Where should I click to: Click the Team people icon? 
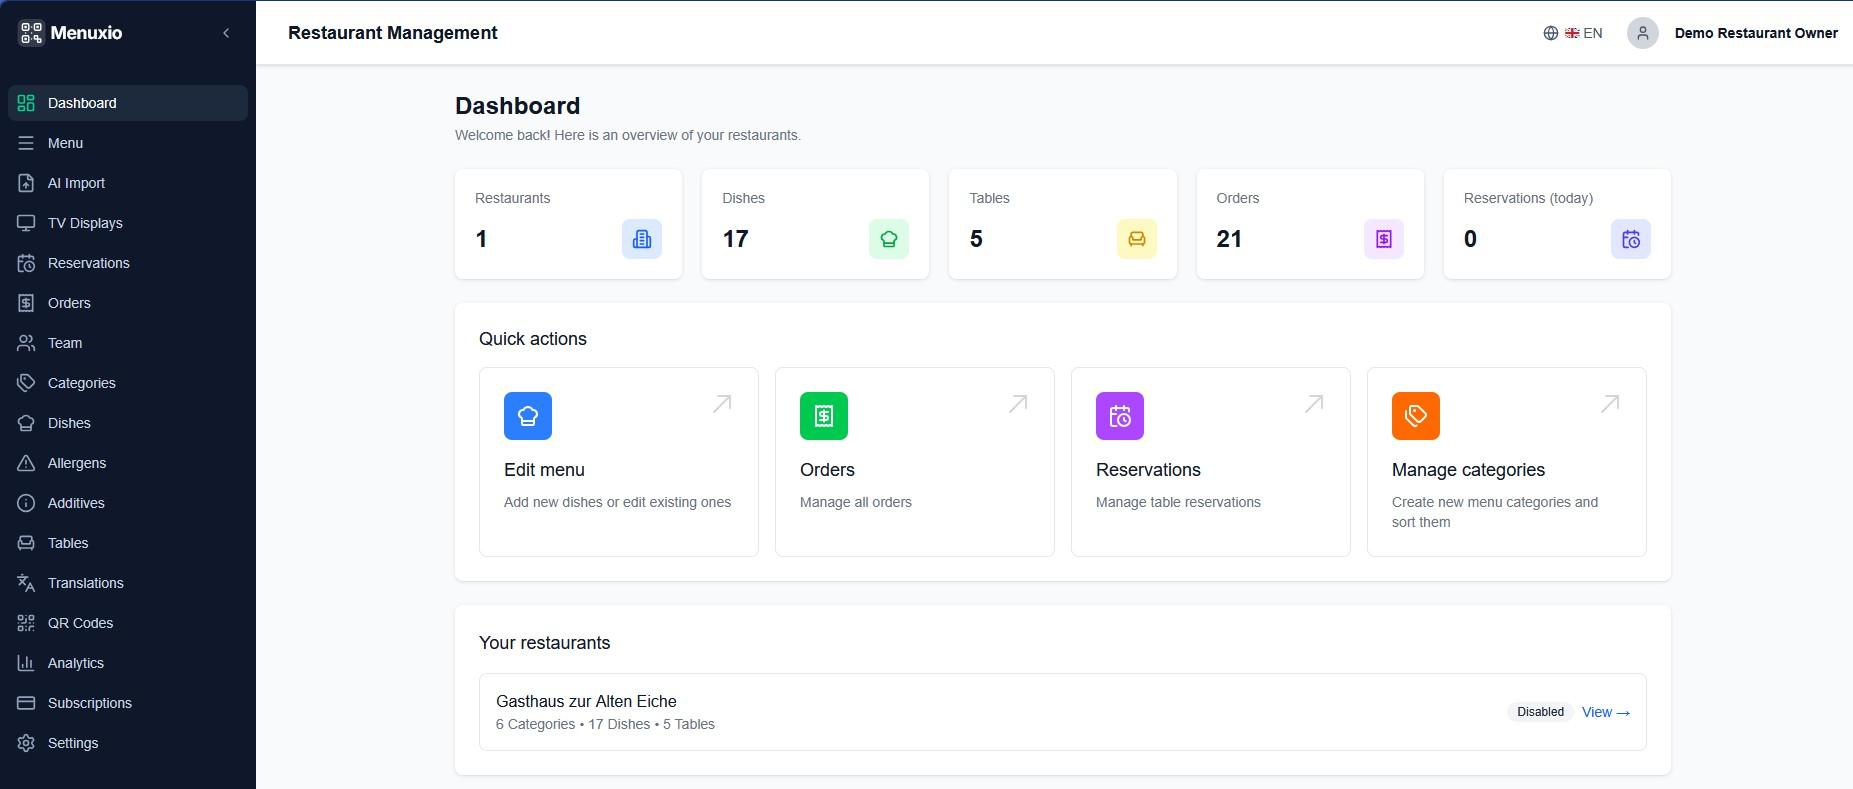point(26,343)
